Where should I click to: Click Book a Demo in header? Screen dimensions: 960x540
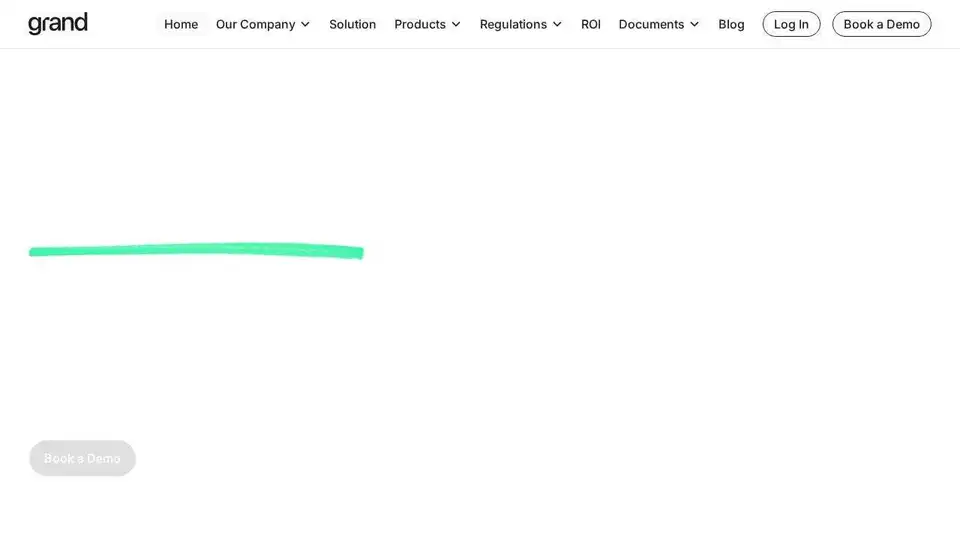click(x=882, y=24)
